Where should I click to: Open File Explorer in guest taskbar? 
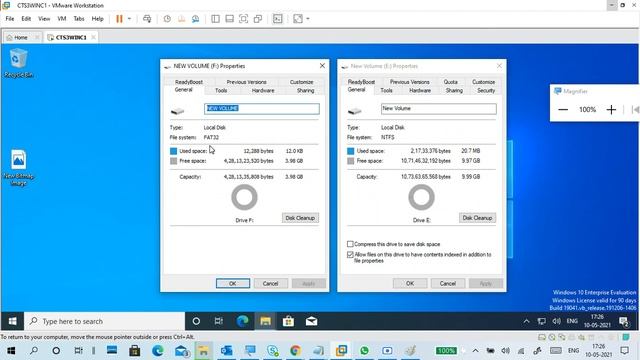pos(265,321)
